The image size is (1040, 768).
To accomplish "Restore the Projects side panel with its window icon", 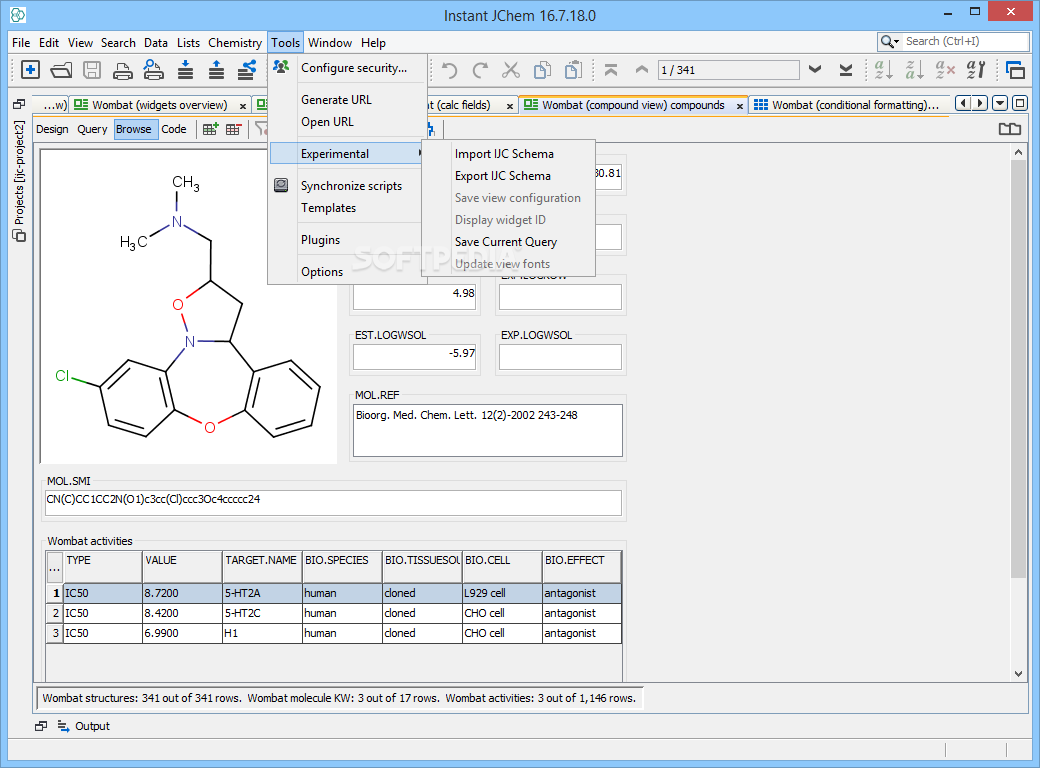I will point(19,104).
